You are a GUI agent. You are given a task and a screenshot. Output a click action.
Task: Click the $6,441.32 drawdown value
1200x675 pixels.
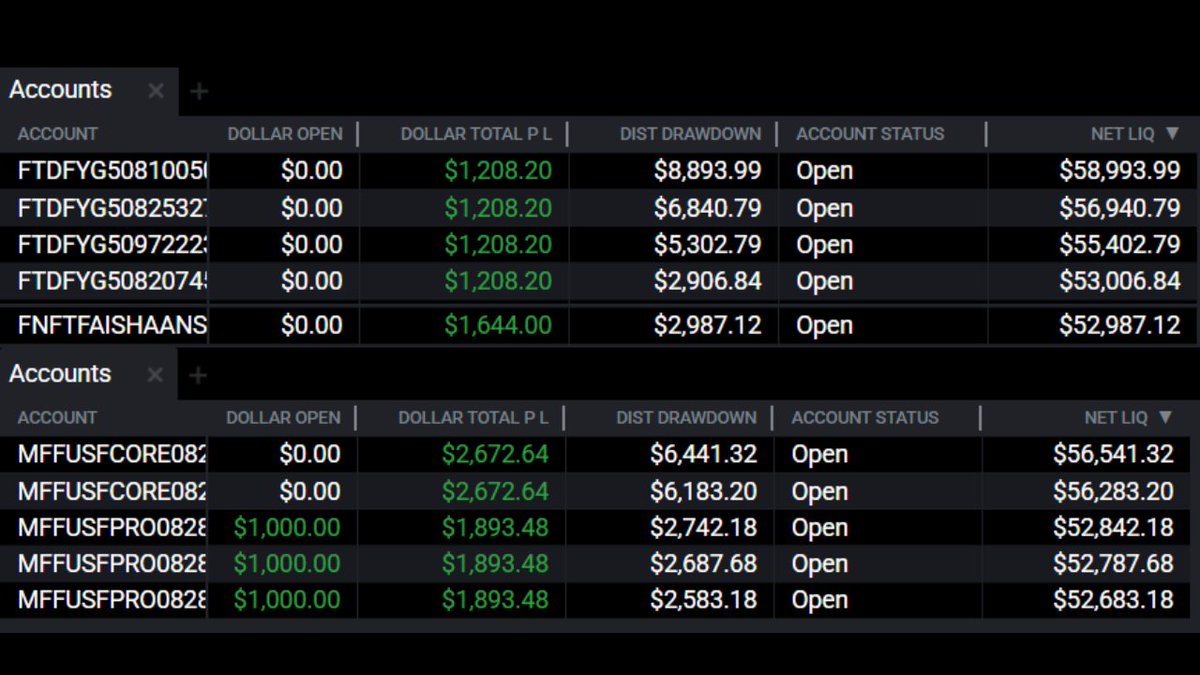703,455
